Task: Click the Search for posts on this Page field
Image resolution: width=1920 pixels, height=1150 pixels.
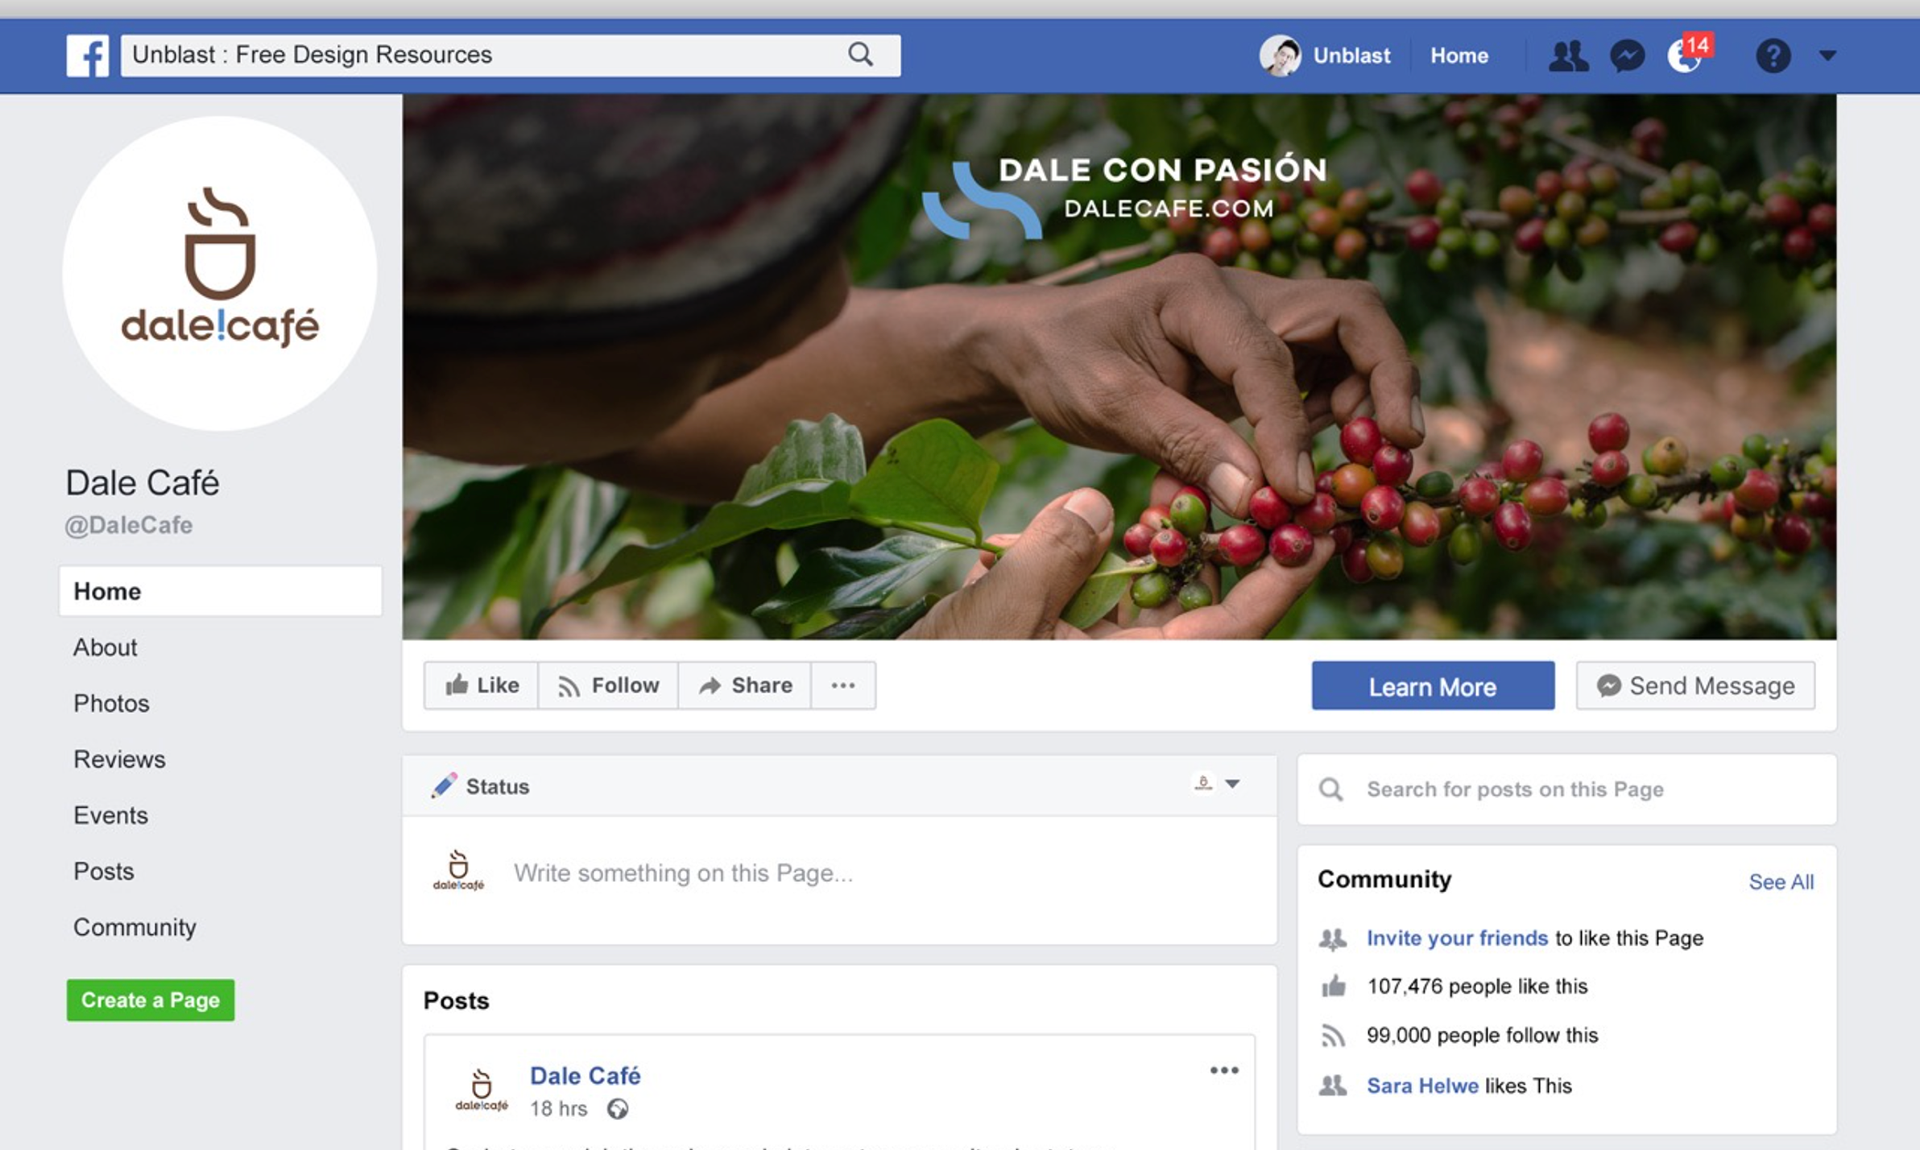Action: click(1566, 789)
